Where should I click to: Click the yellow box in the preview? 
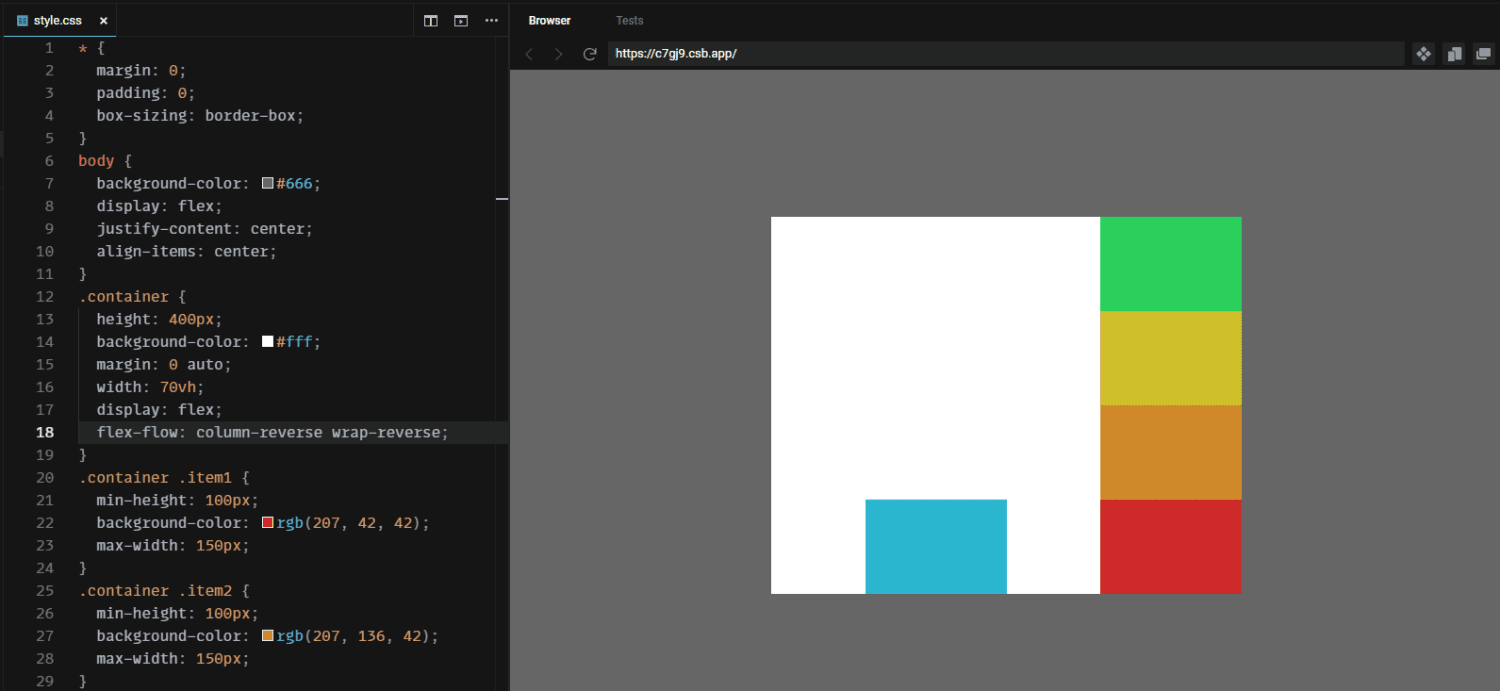pyautogui.click(x=1171, y=358)
